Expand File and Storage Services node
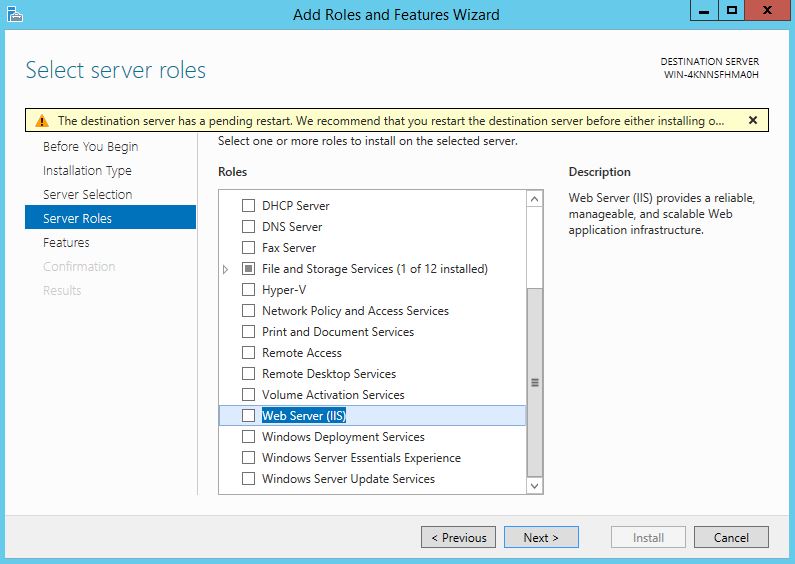Viewport: 795px width, 564px height. click(x=226, y=269)
